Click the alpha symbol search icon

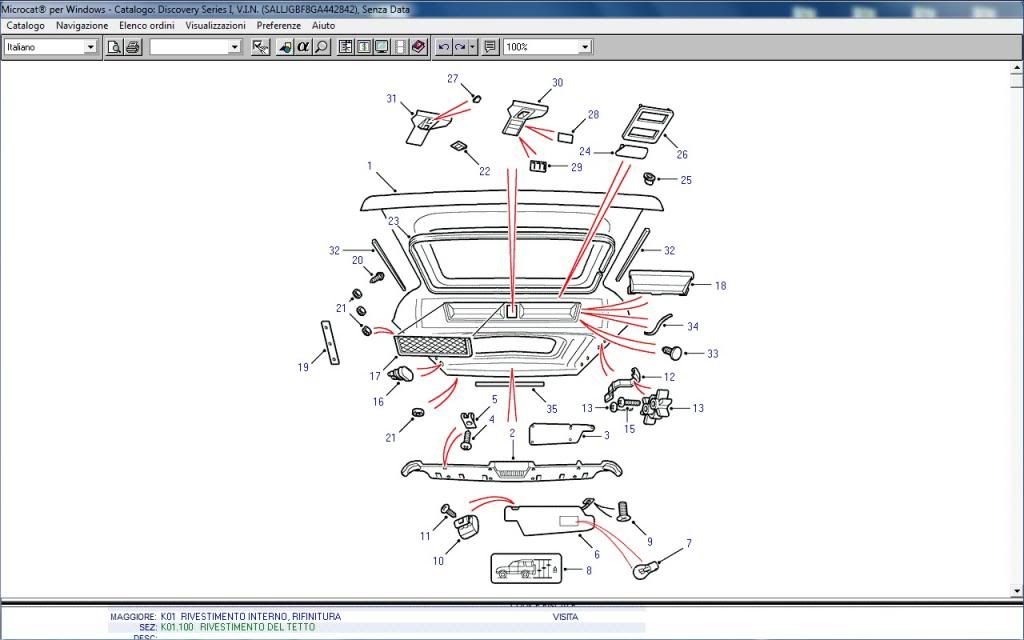click(x=303, y=47)
